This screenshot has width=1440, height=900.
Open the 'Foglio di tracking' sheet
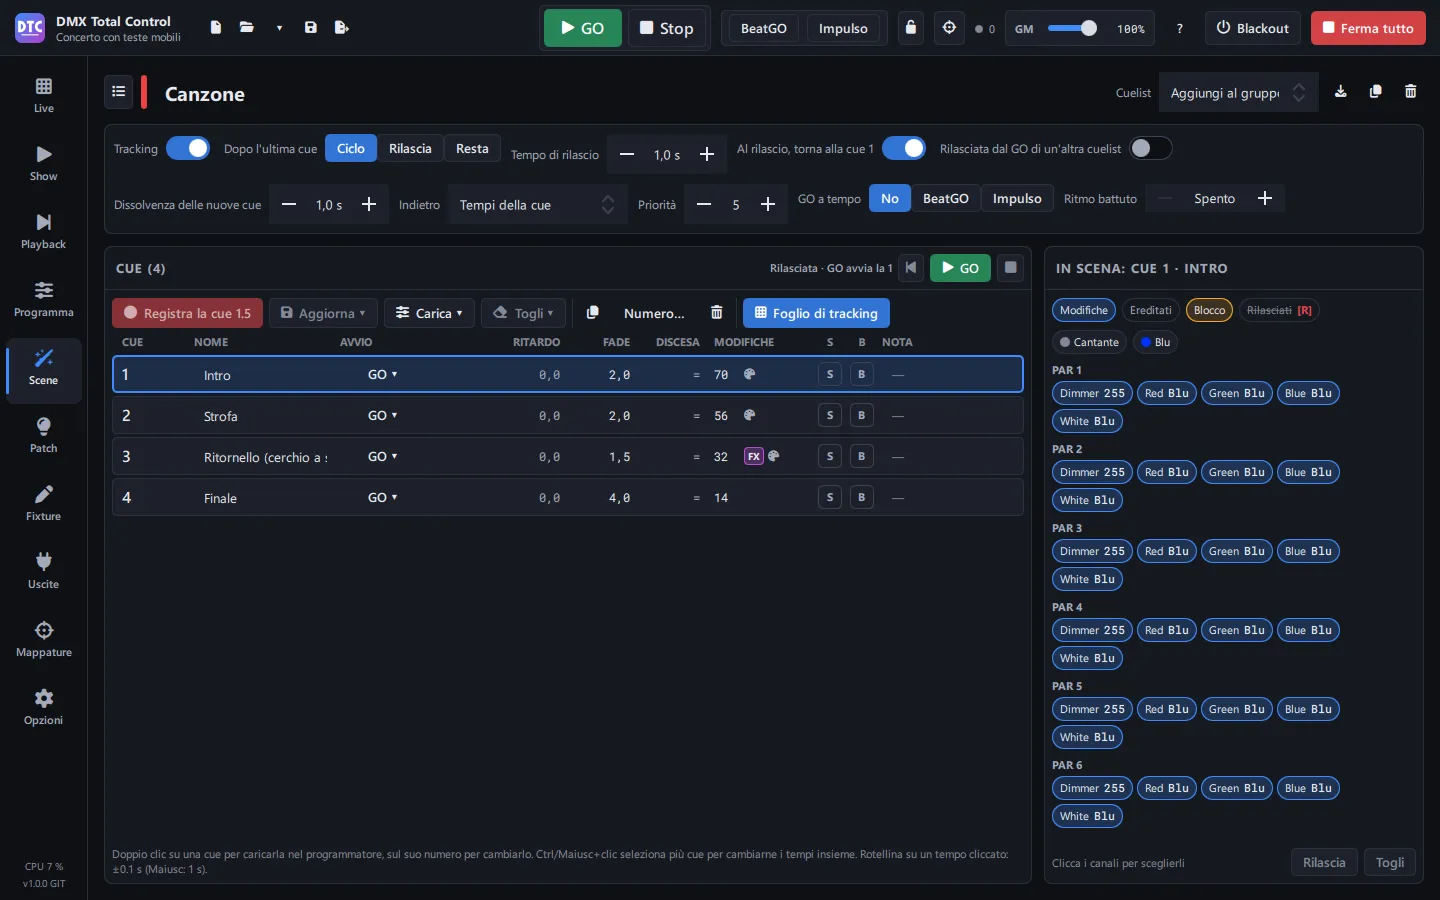tap(816, 313)
